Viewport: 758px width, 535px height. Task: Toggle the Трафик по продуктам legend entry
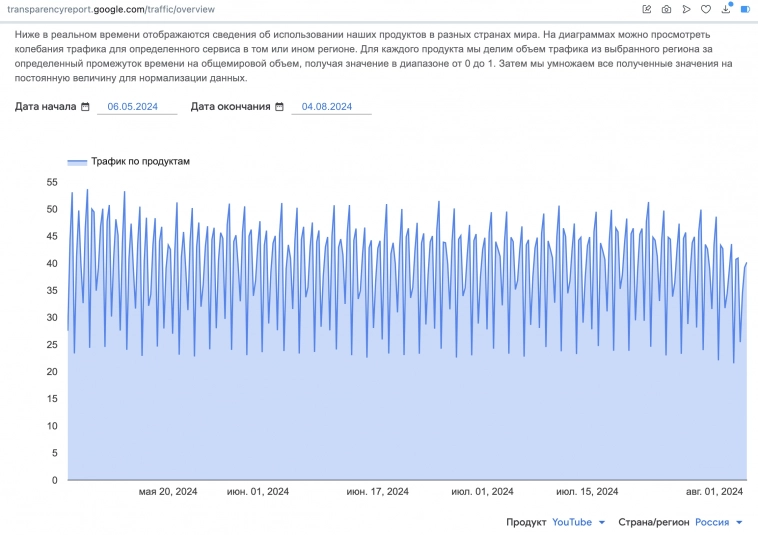[140, 161]
